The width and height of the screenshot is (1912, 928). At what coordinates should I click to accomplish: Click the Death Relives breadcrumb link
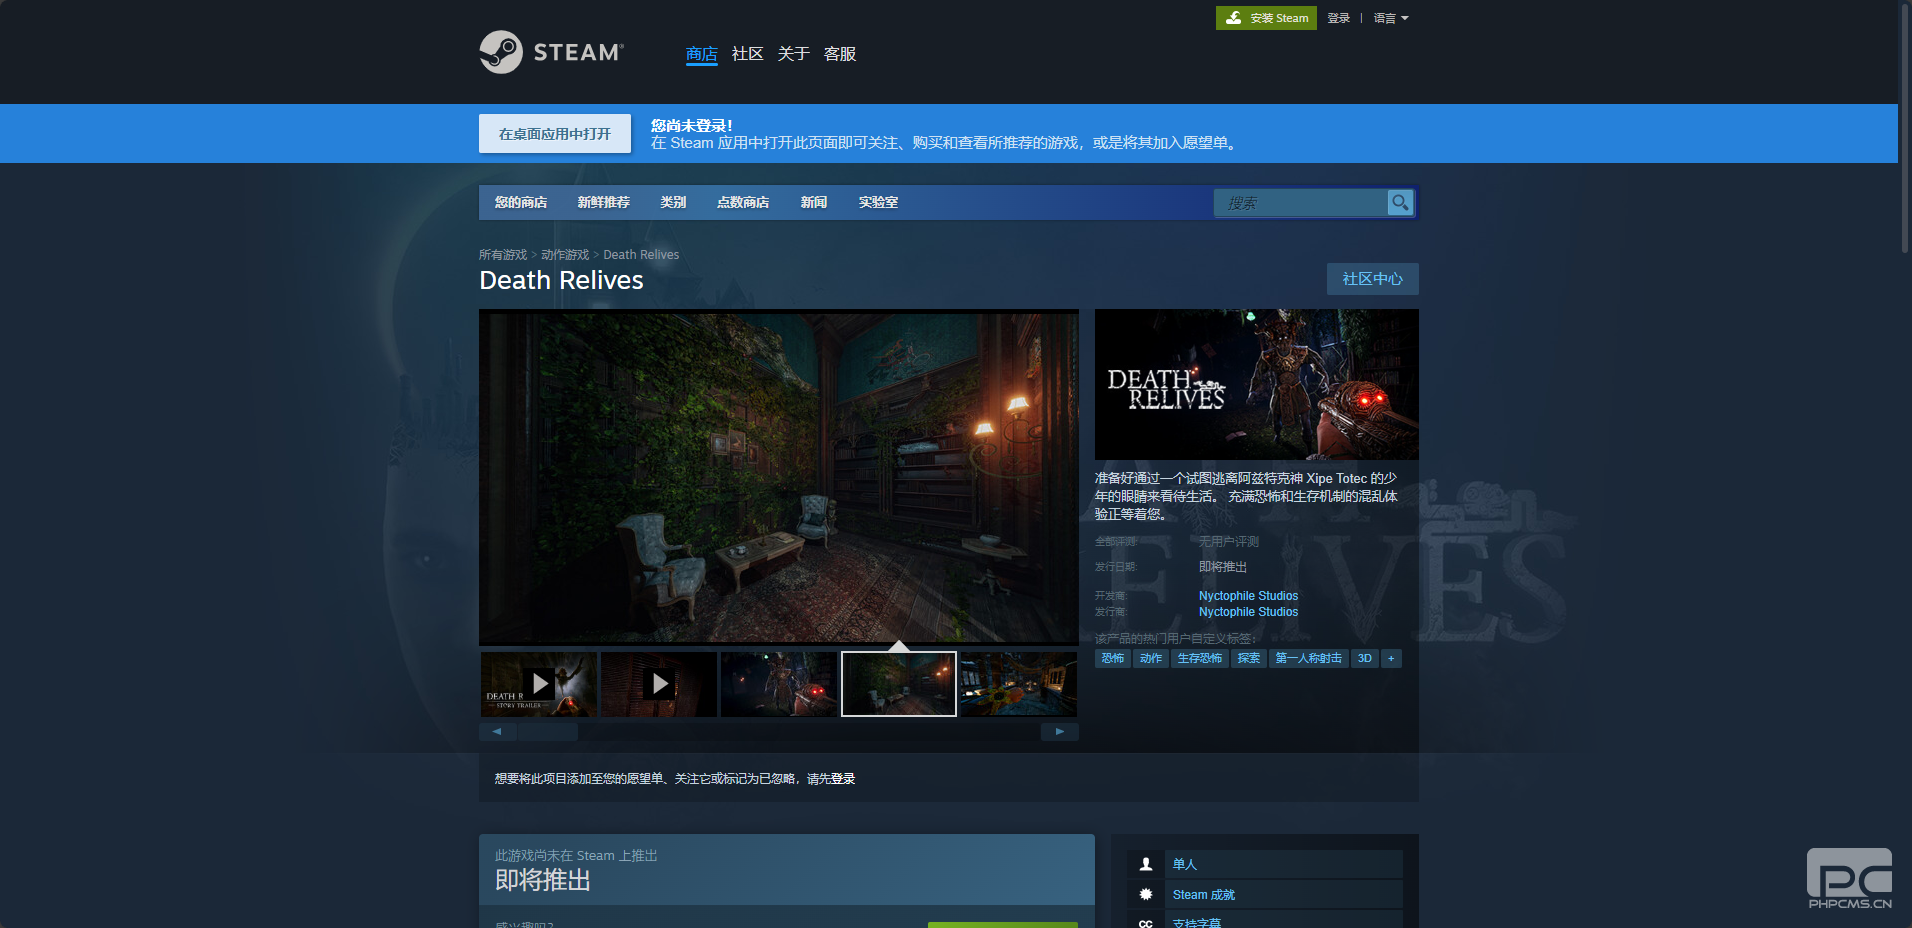pyautogui.click(x=641, y=255)
